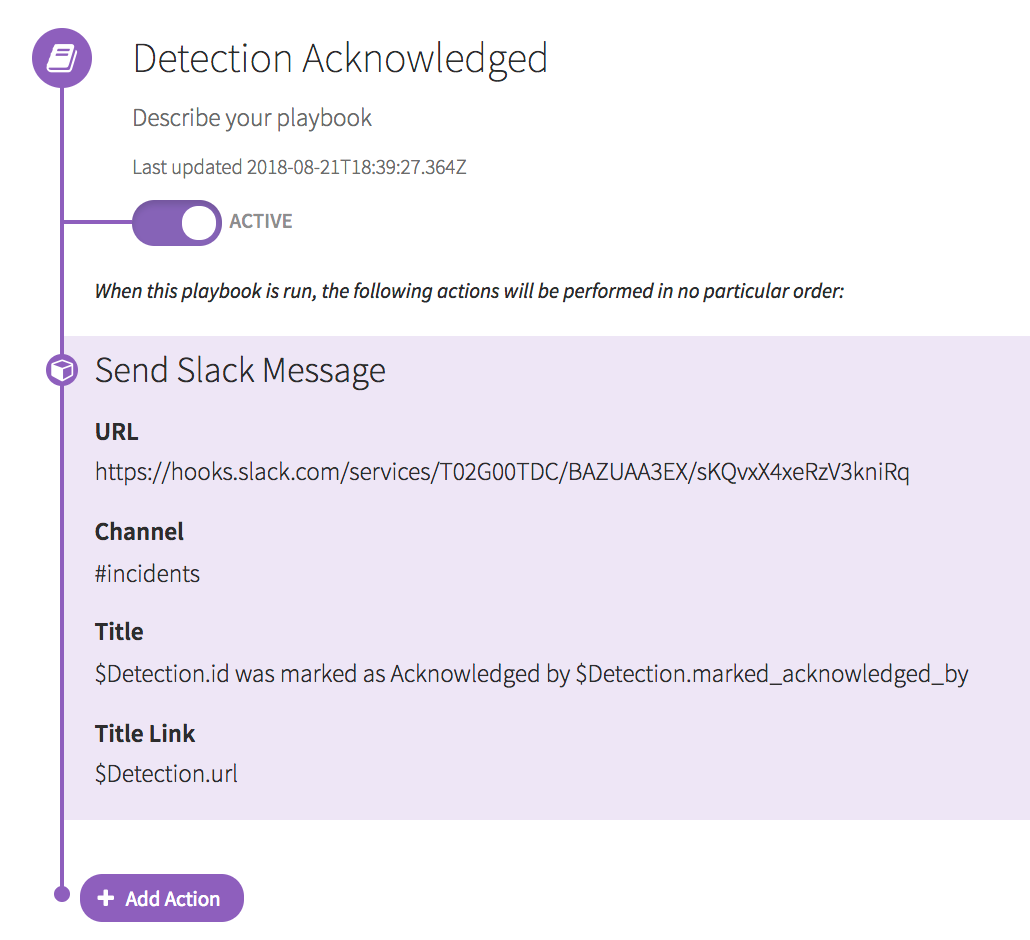Screen dimensions: 1030x940
Task: Click the $Detection.url Title Link value
Action: pos(166,774)
